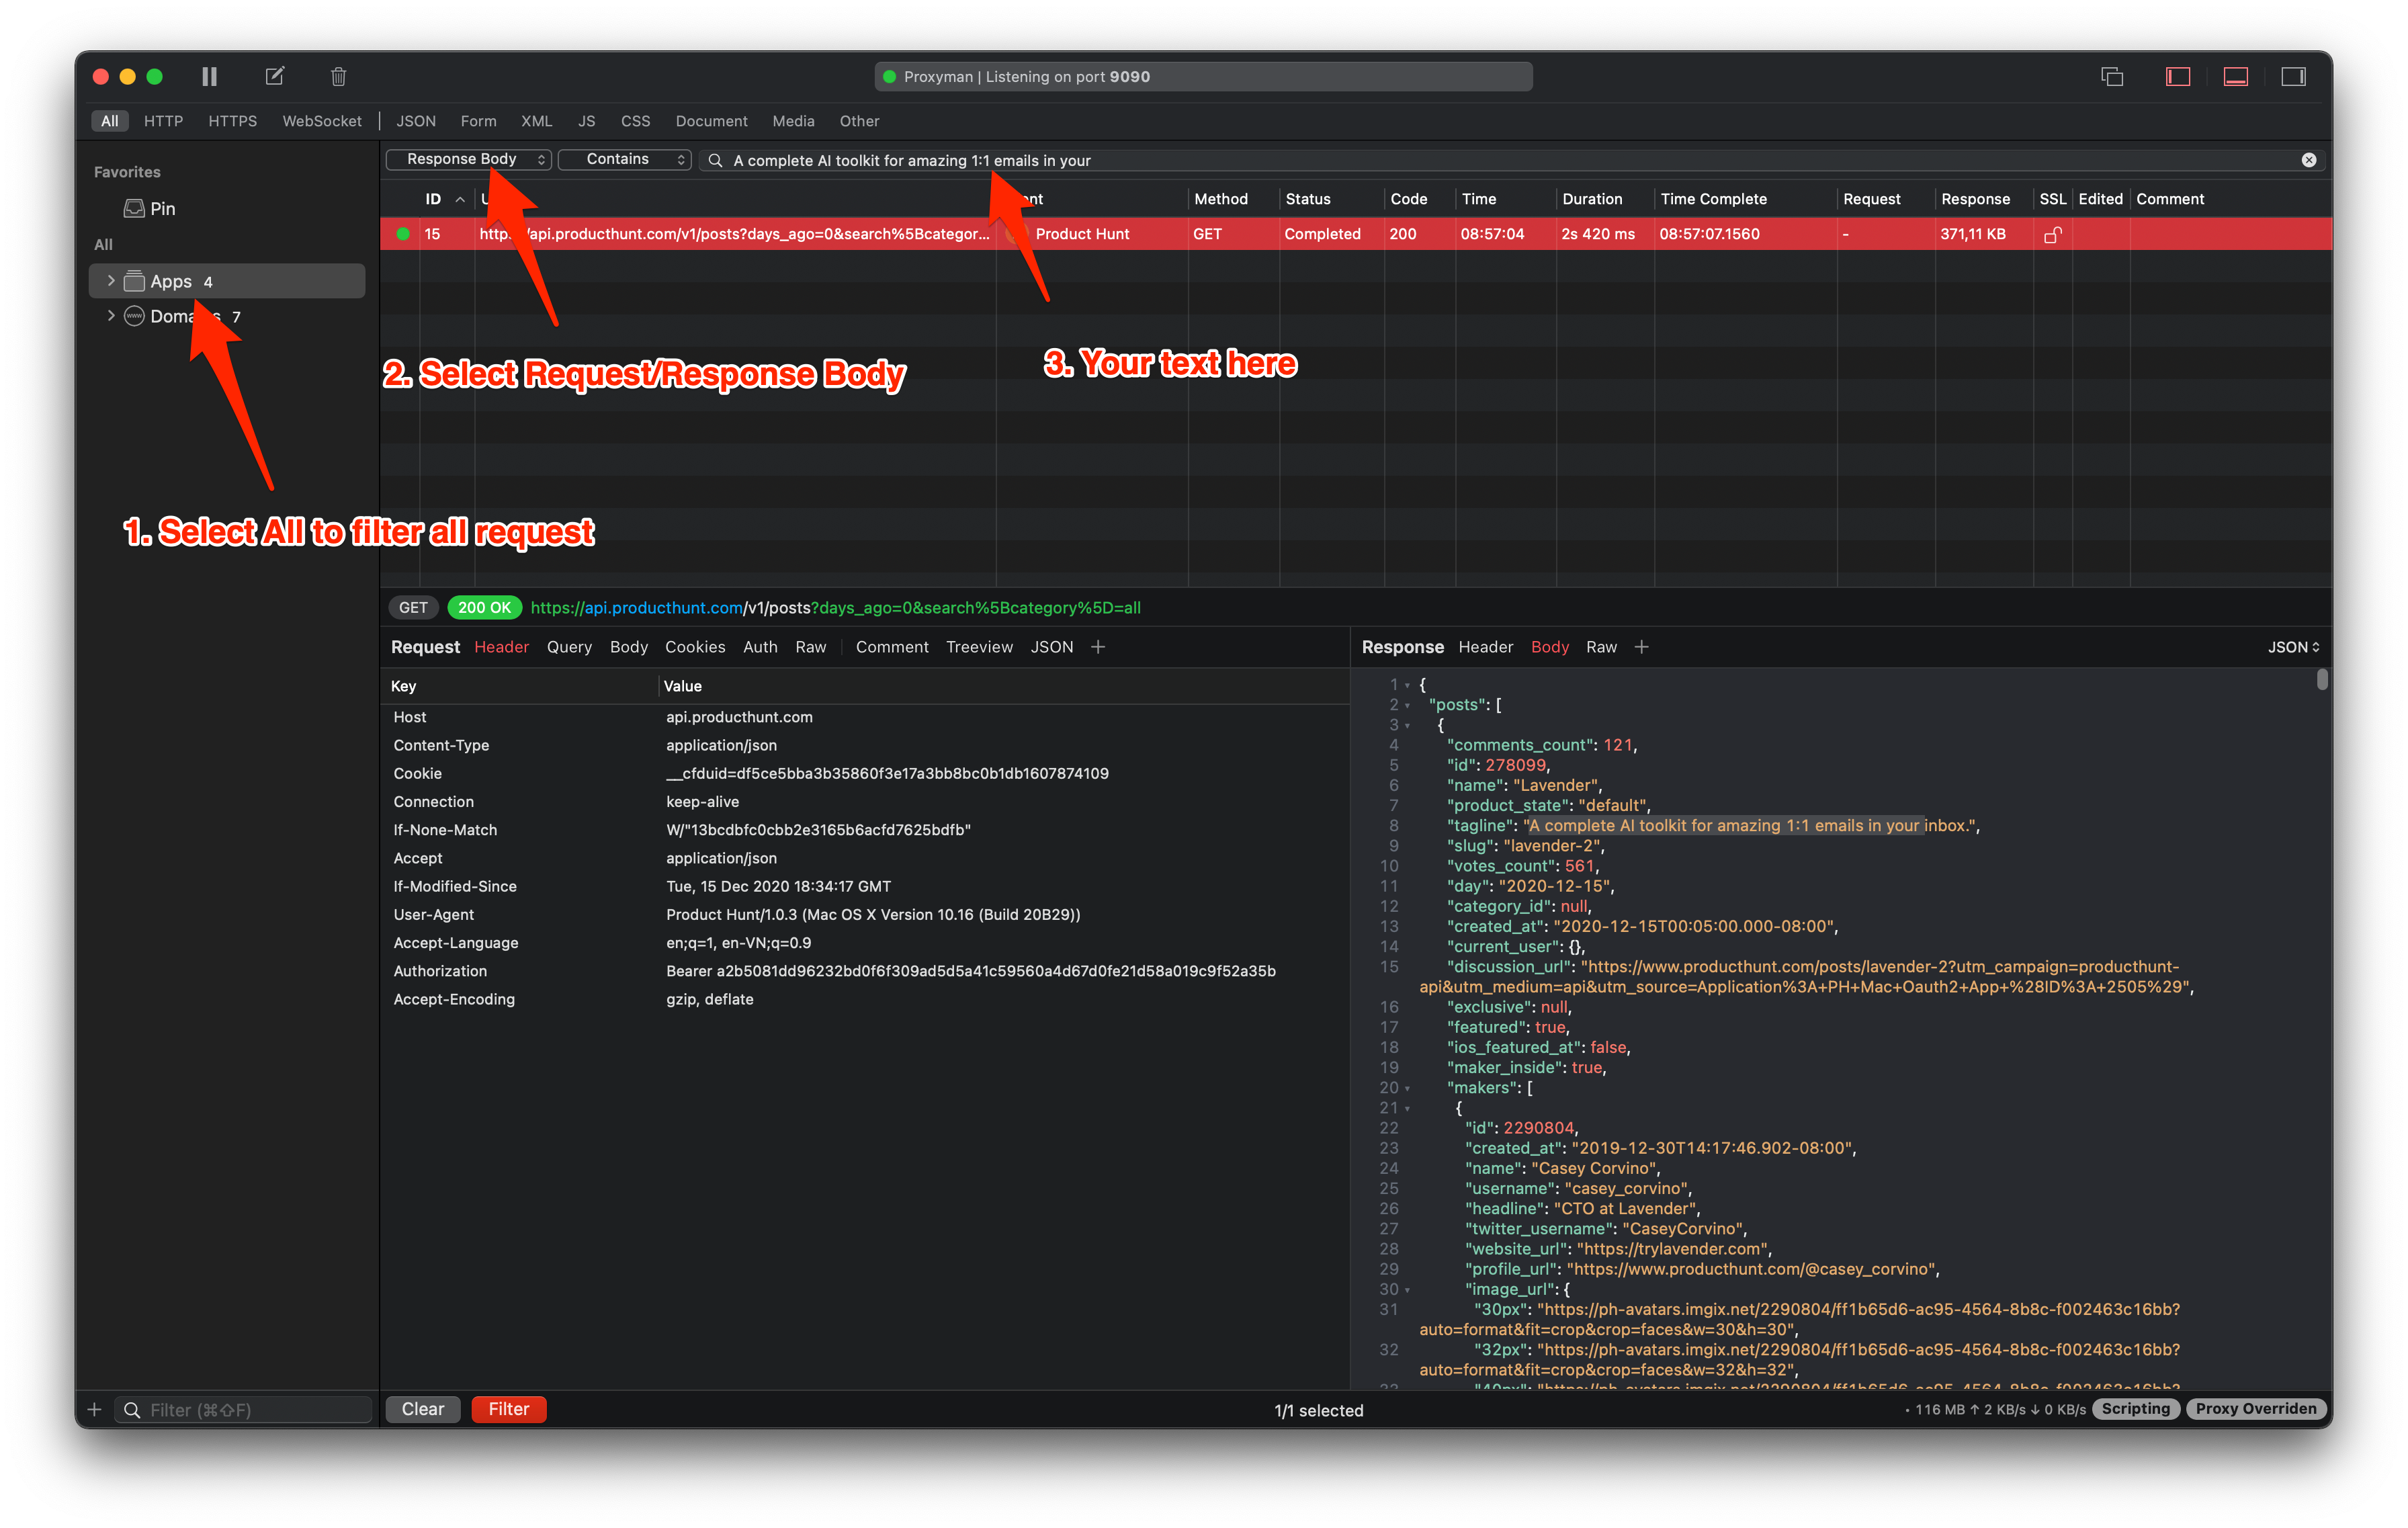Expand the Apps tree item
The width and height of the screenshot is (2408, 1528).
[x=110, y=281]
